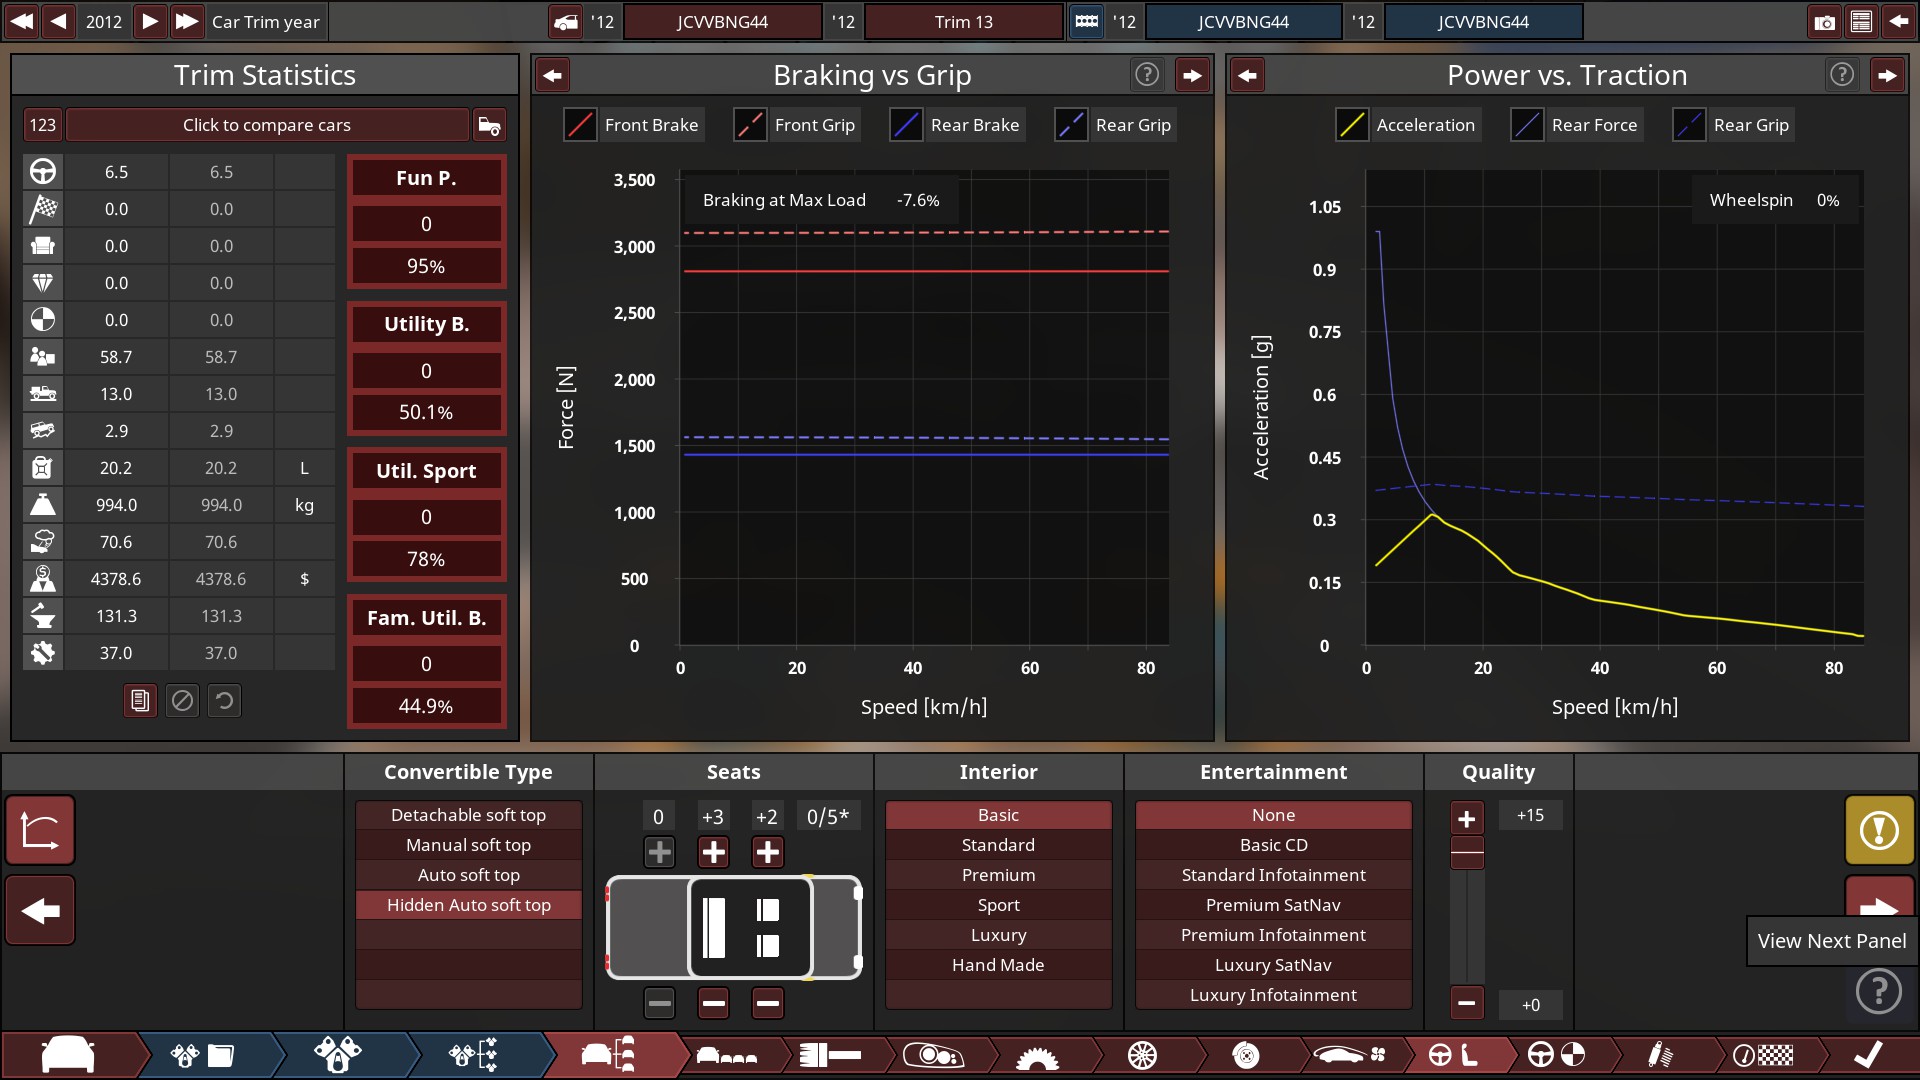Choose Manual soft top option

coord(468,845)
